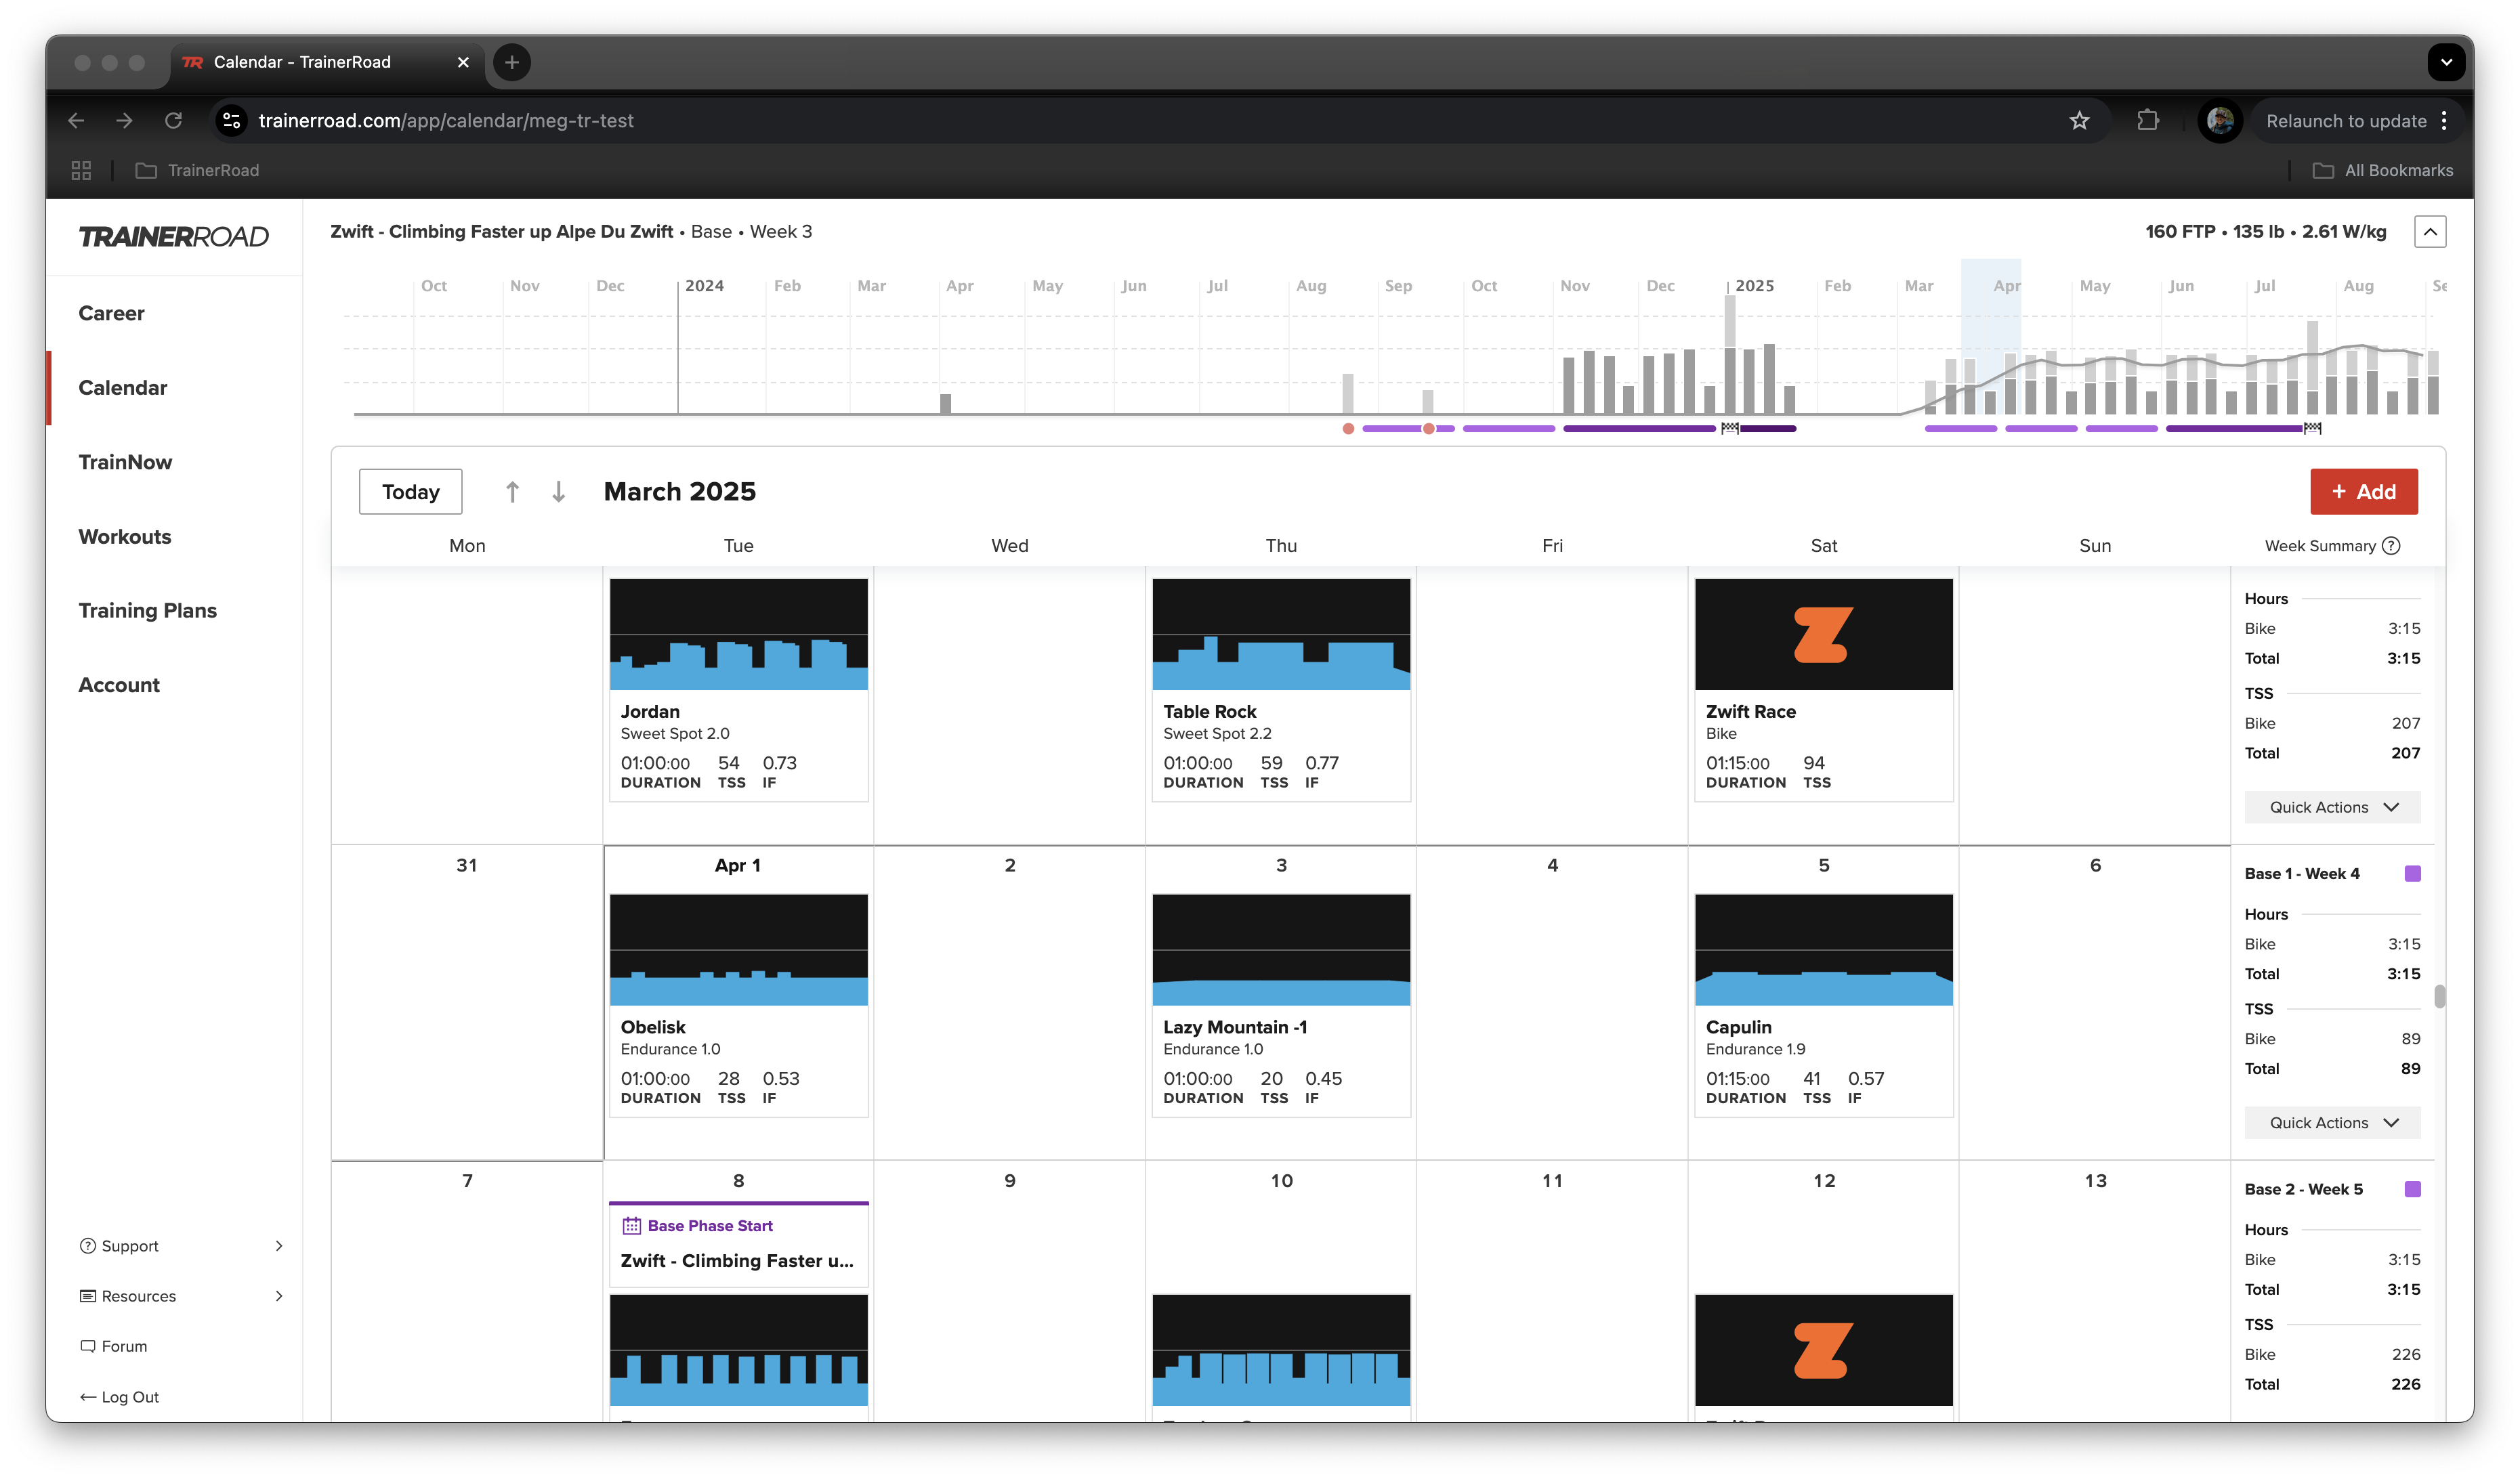This screenshot has width=2520, height=1479.
Task: Open the Capulin Endurance workout
Action: point(1824,1005)
